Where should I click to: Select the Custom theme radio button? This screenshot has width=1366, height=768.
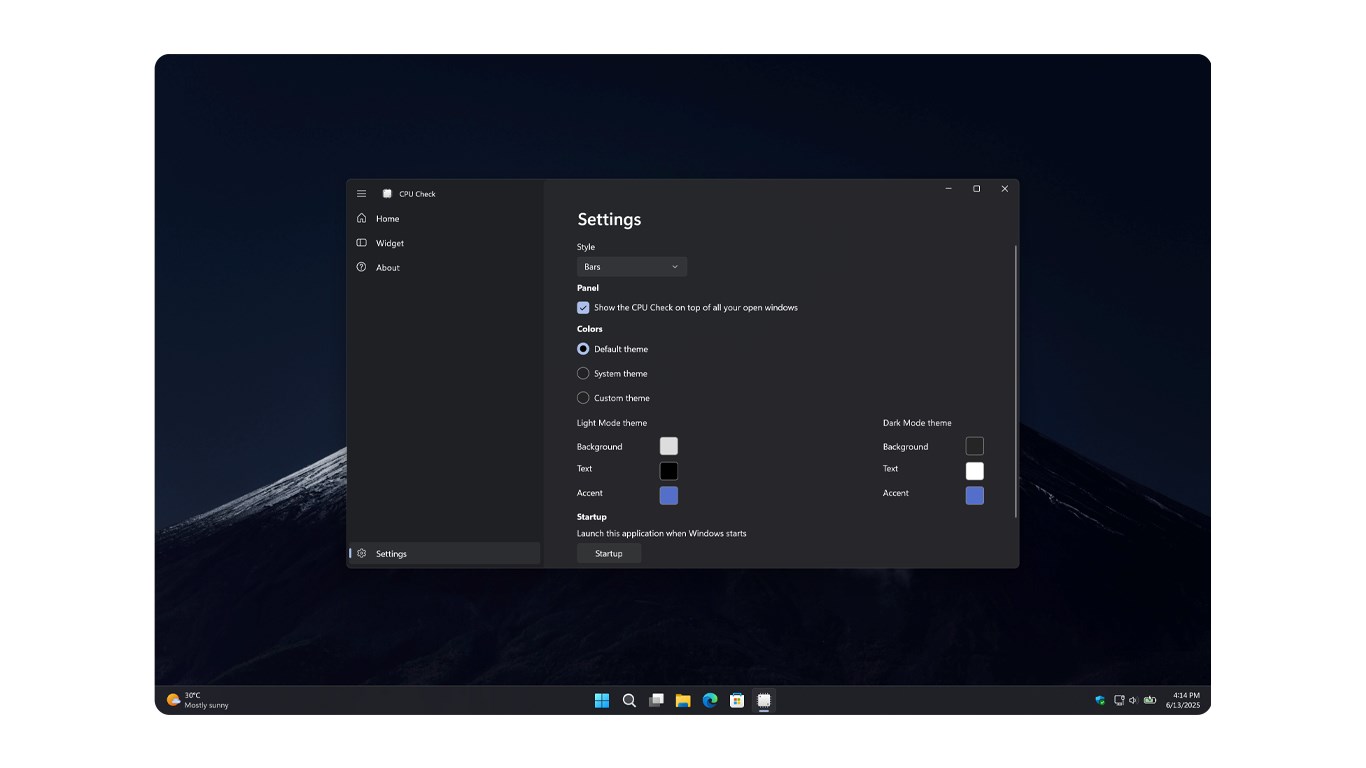(583, 398)
